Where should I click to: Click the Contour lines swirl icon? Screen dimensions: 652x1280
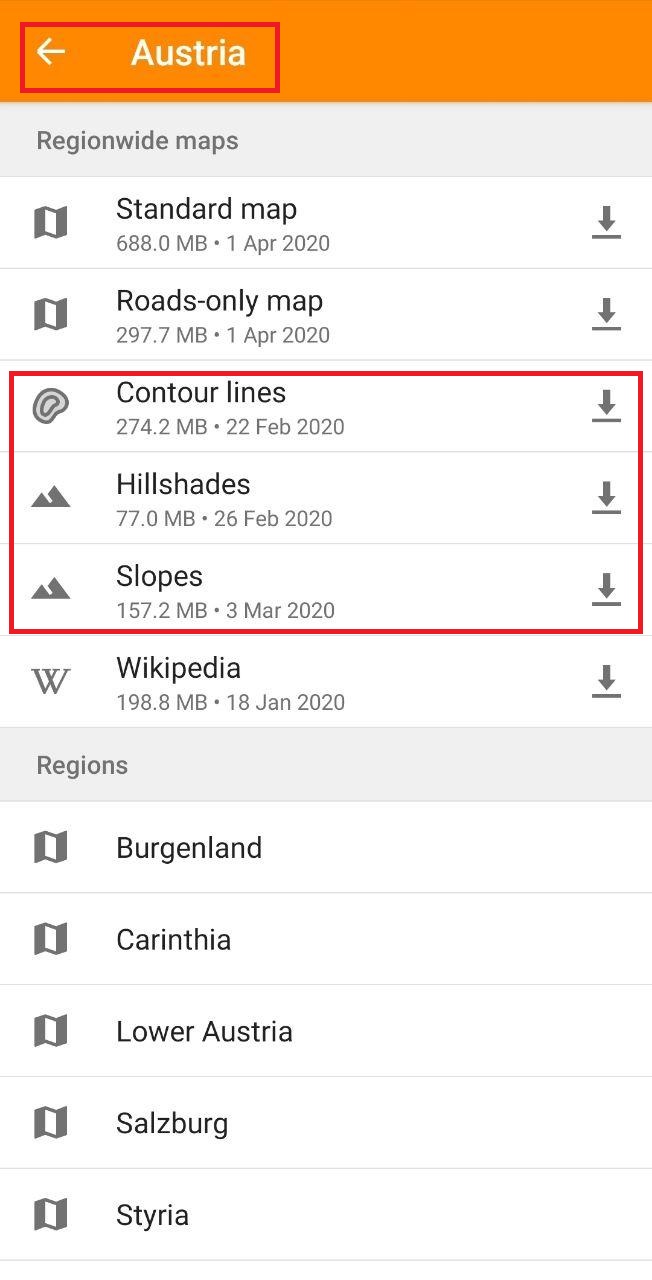[x=50, y=407]
